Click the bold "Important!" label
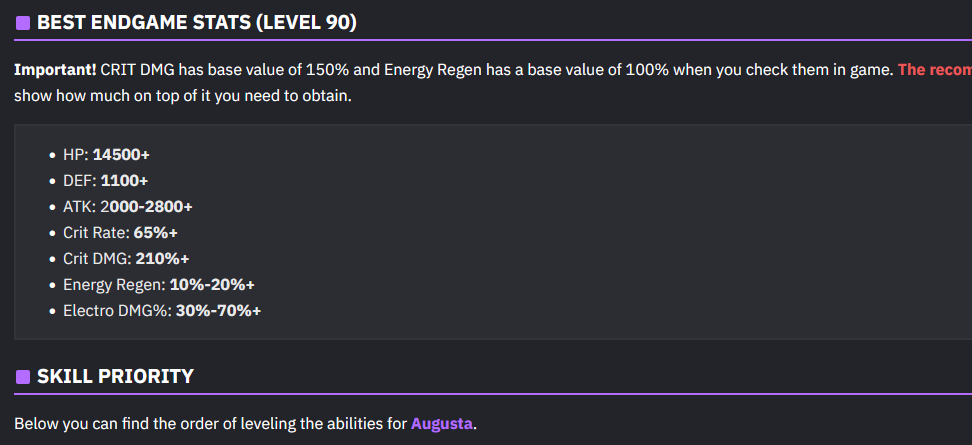 click(55, 71)
